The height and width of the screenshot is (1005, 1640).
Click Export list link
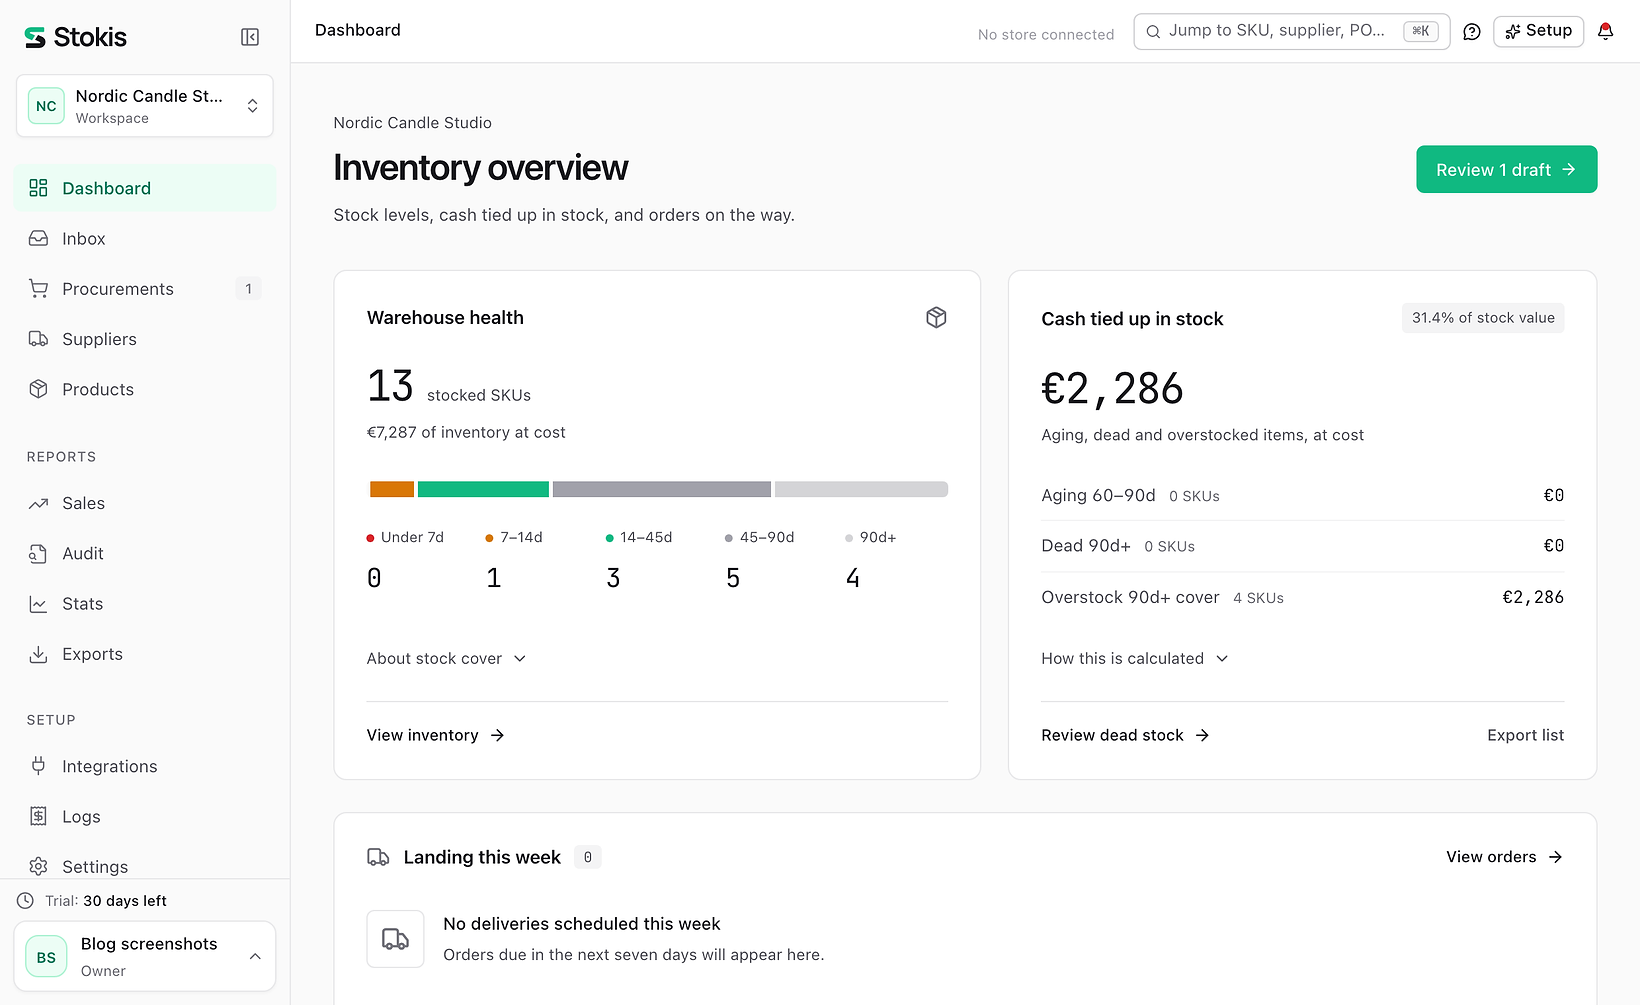[1525, 735]
